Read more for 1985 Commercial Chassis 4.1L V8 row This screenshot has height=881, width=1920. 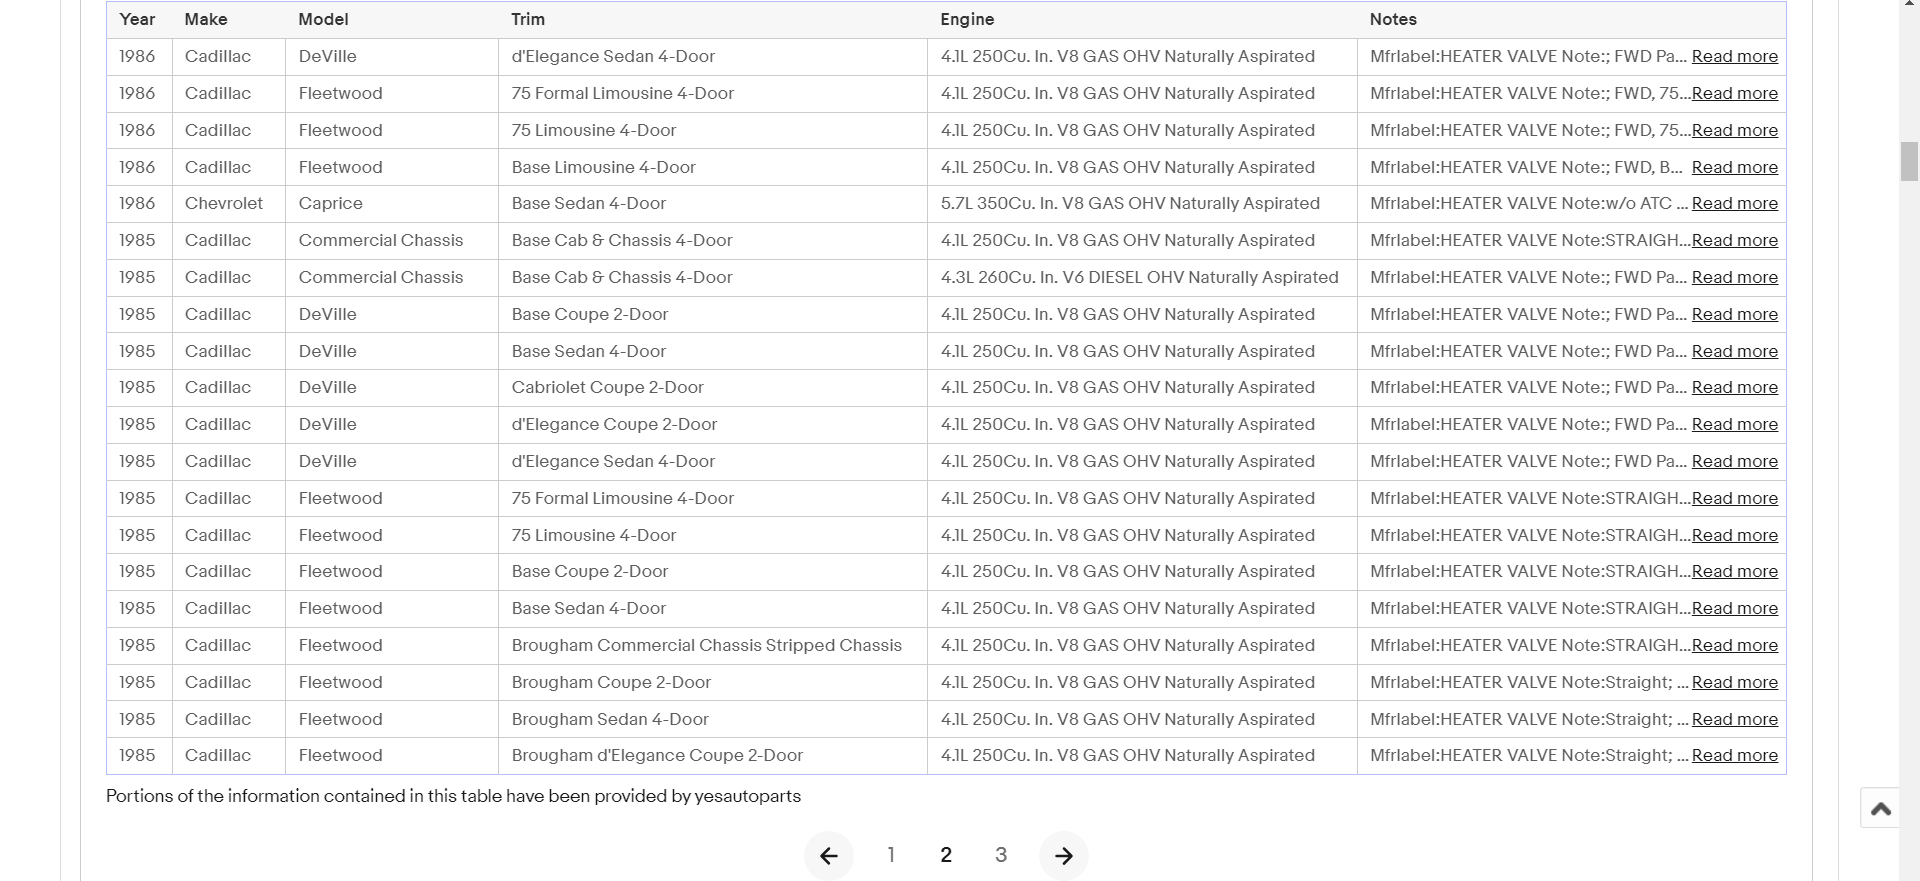pyautogui.click(x=1735, y=241)
